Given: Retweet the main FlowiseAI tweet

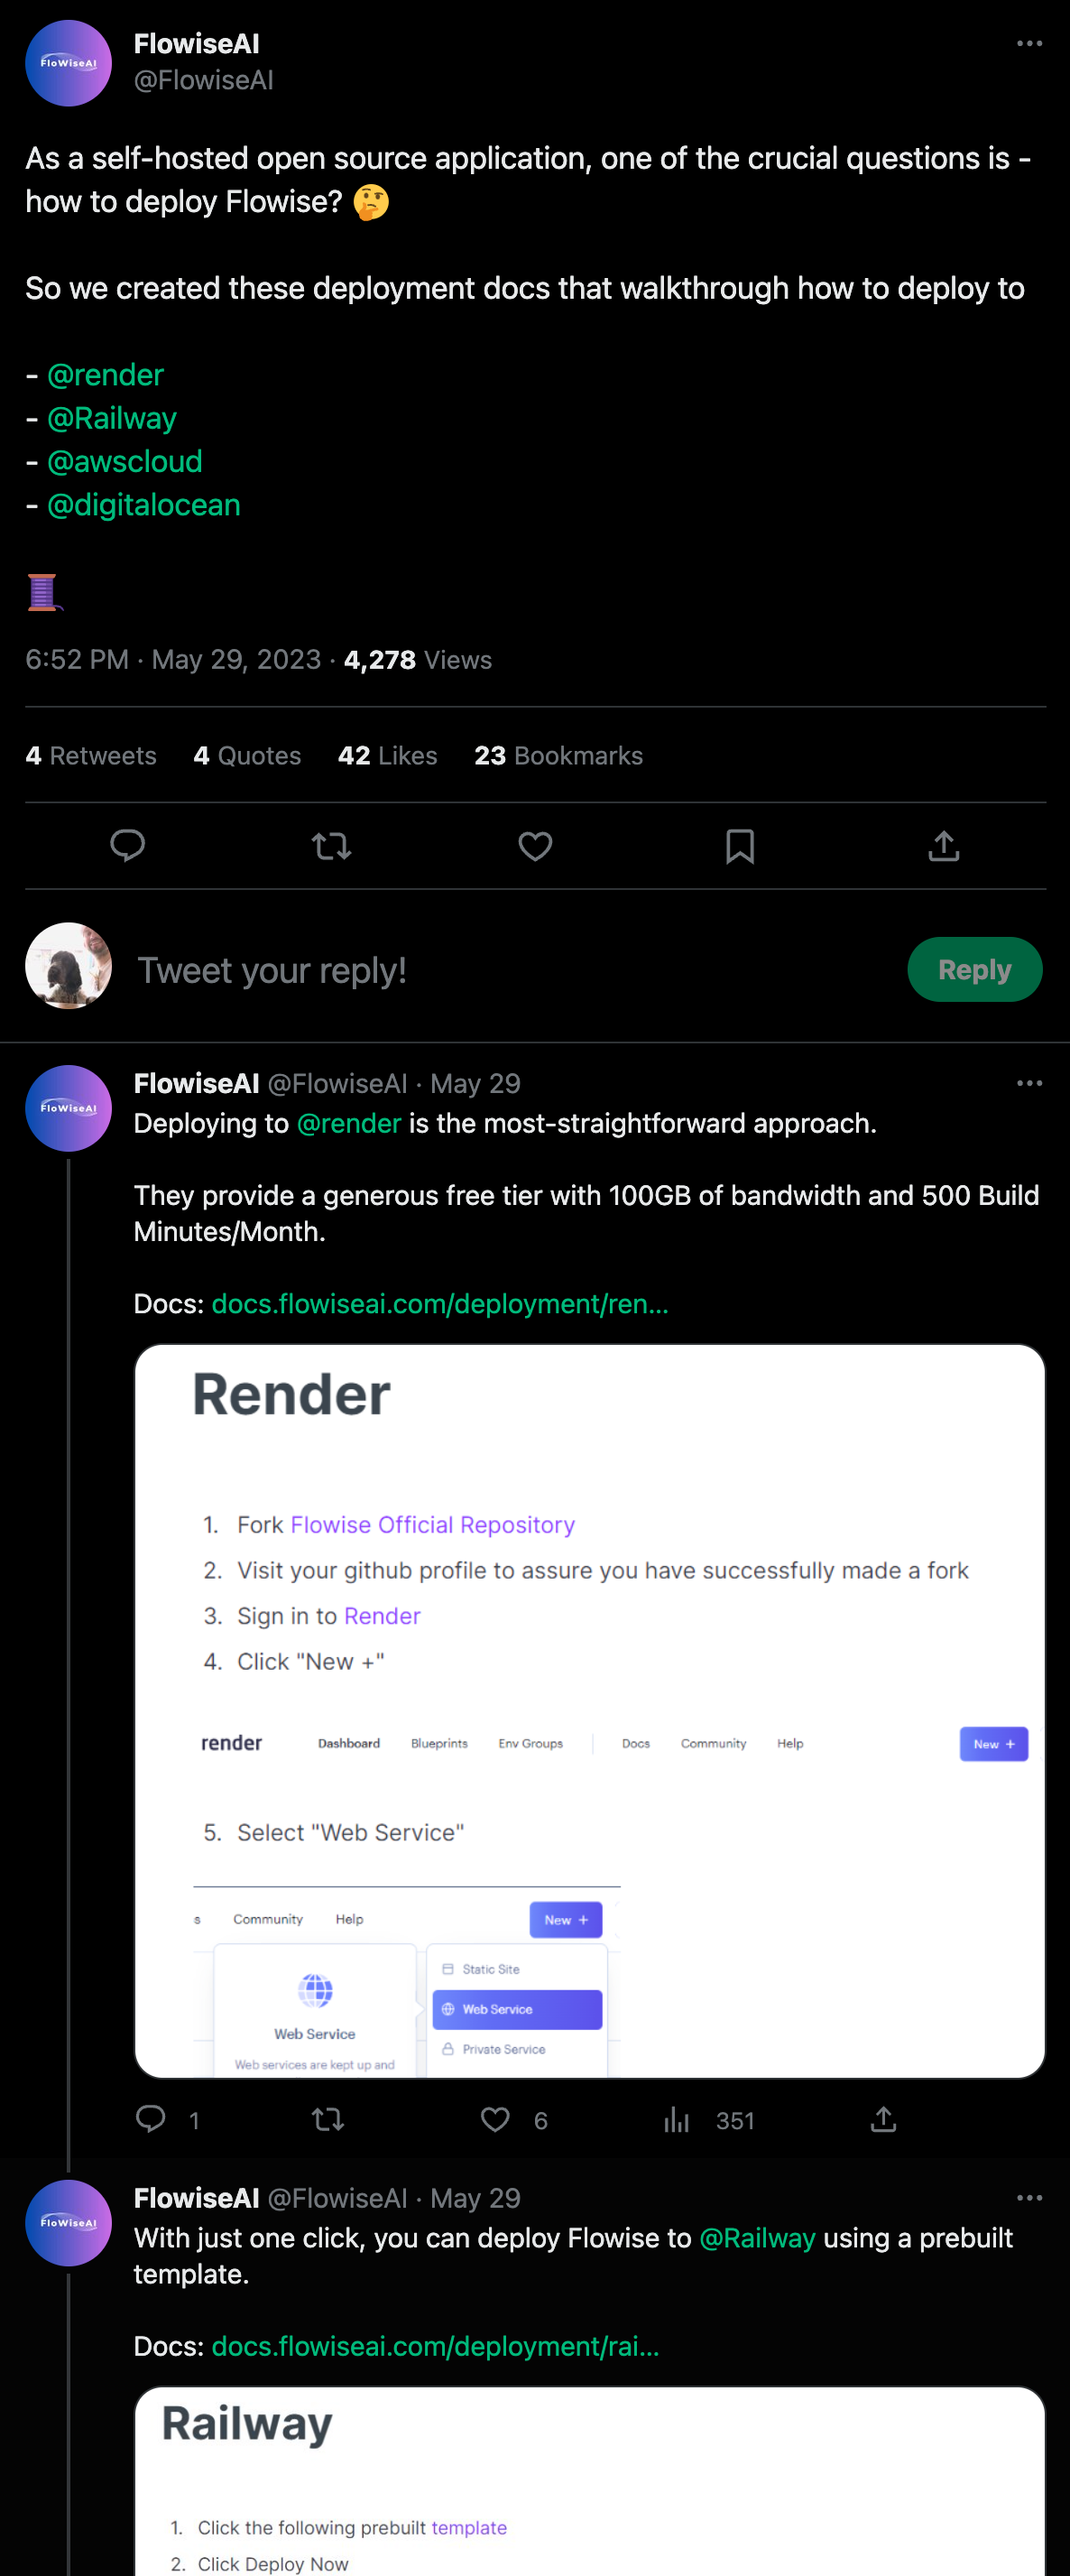Looking at the screenshot, I should pyautogui.click(x=331, y=846).
